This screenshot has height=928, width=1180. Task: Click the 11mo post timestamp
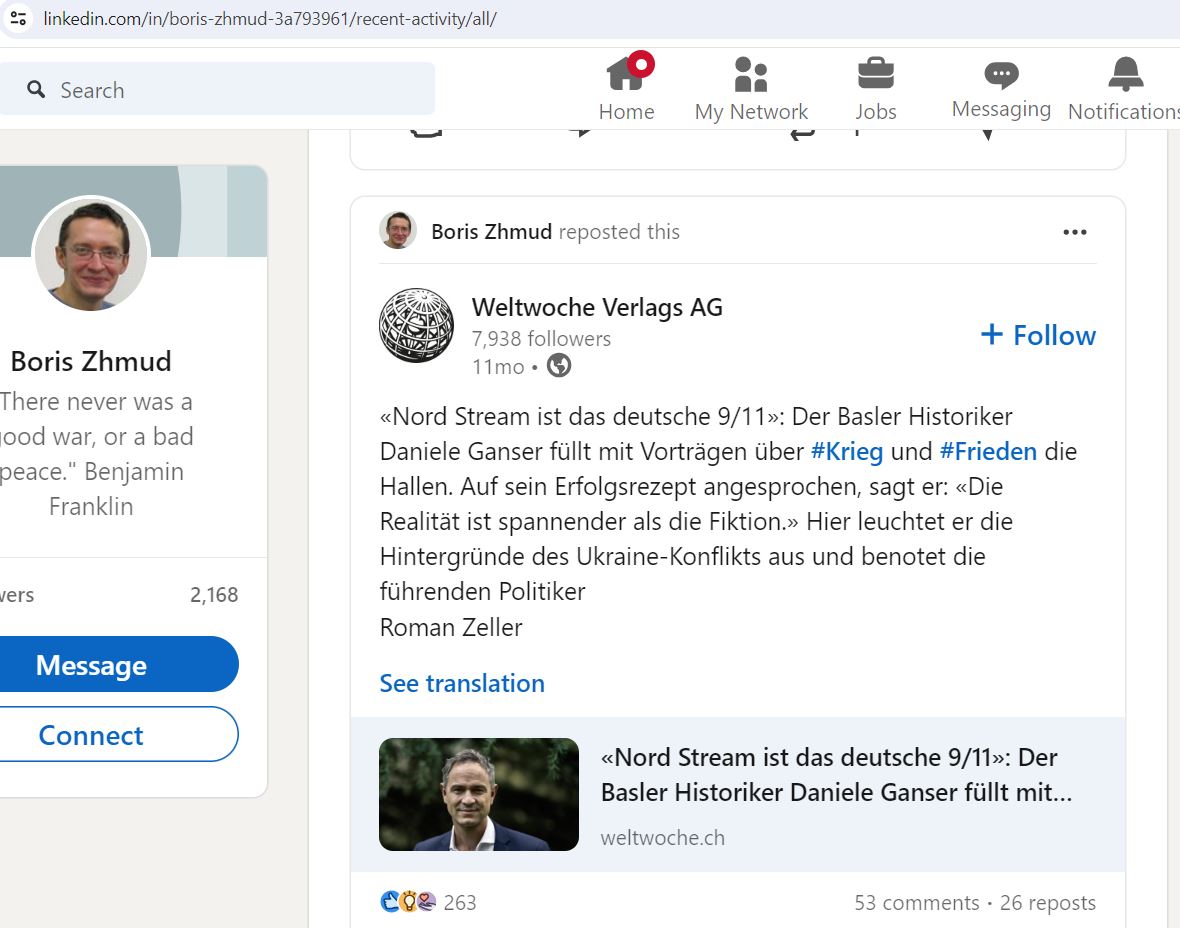click(x=497, y=367)
